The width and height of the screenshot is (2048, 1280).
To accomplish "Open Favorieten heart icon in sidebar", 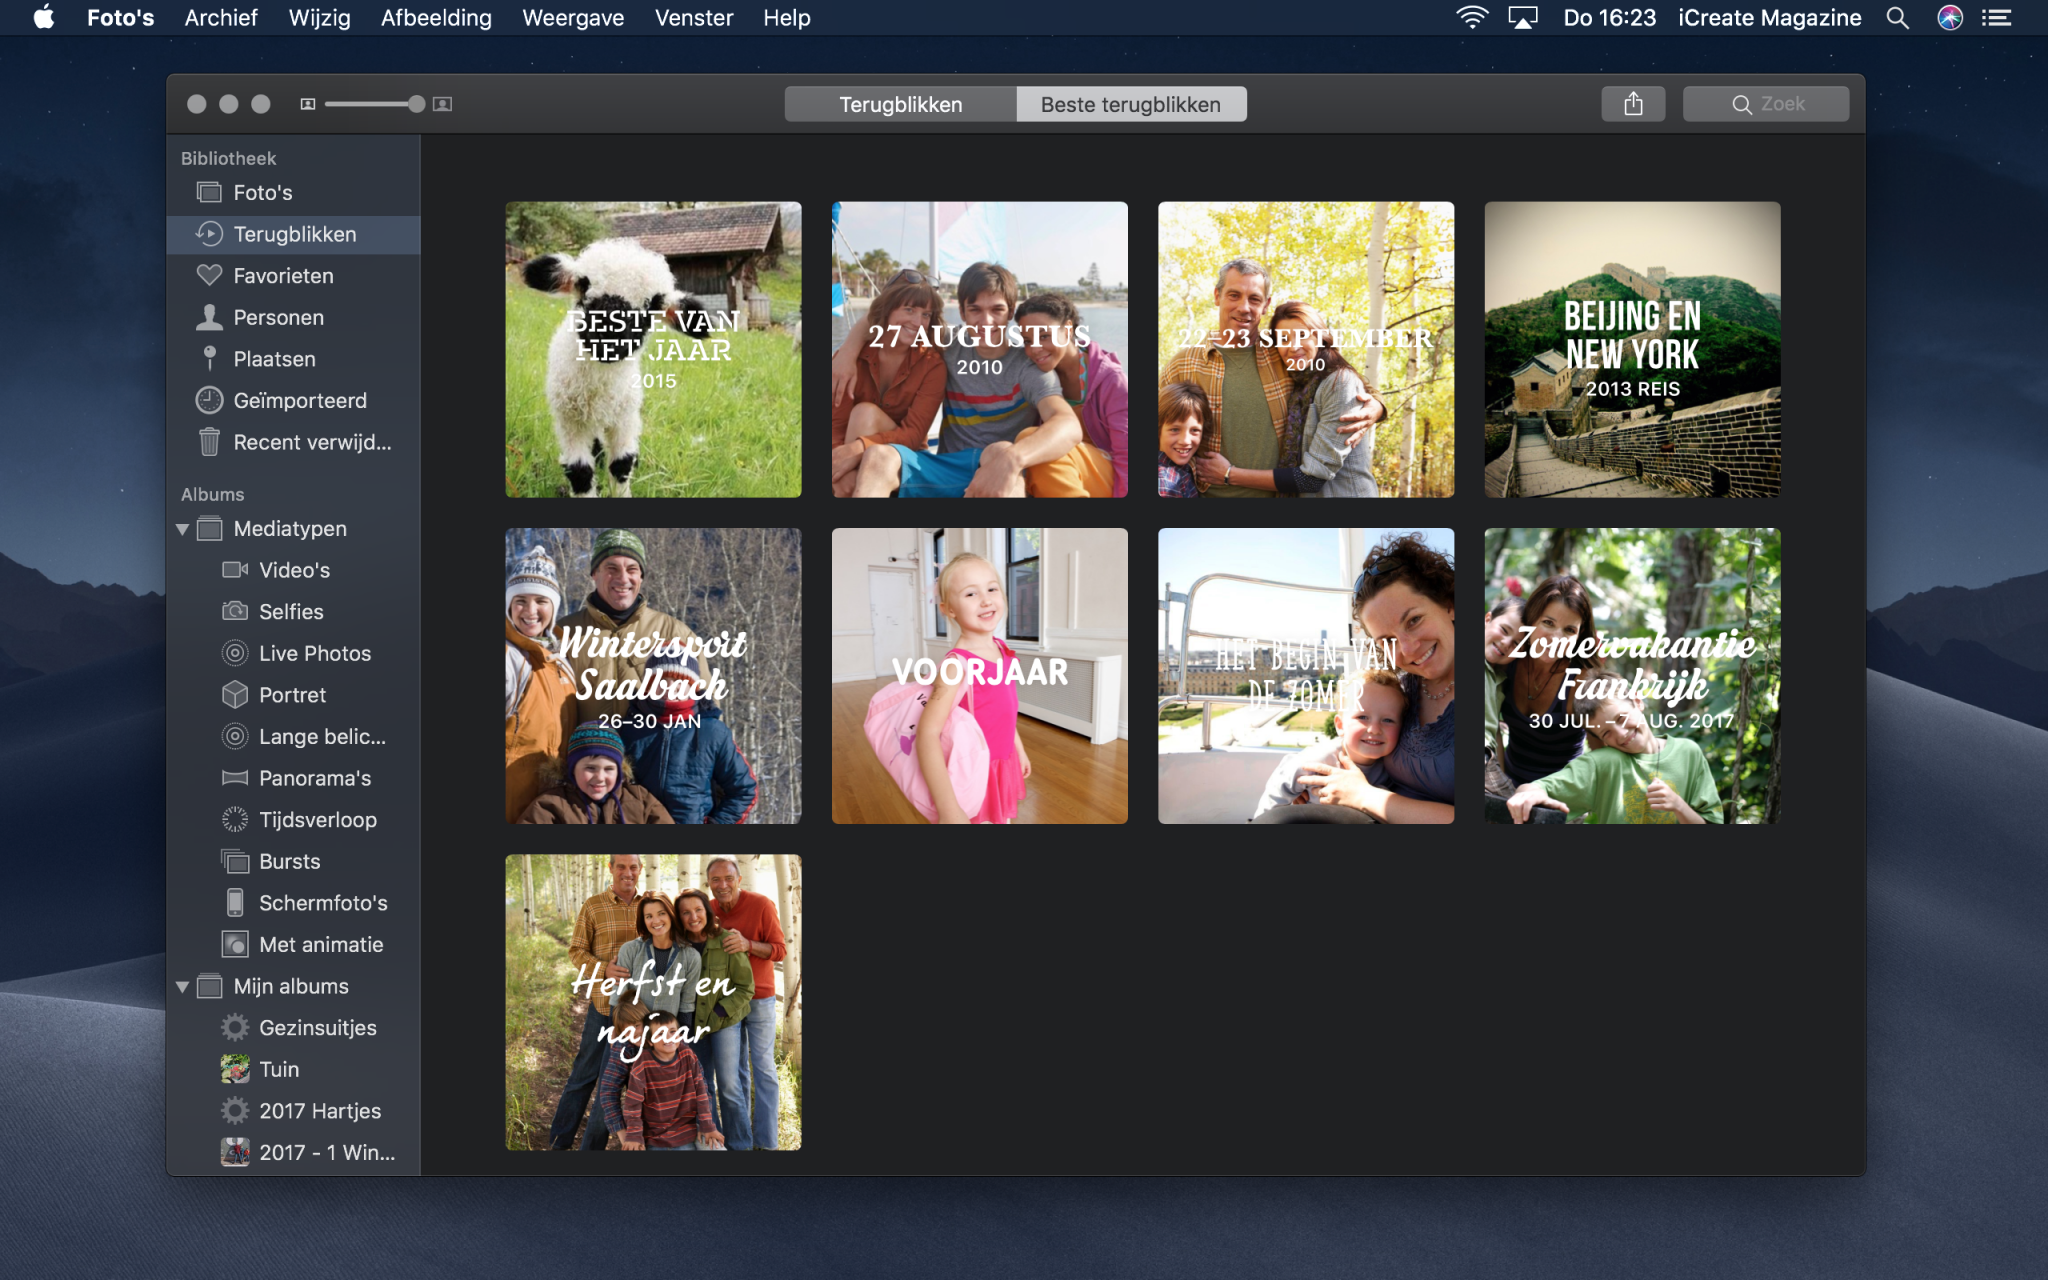I will (209, 275).
